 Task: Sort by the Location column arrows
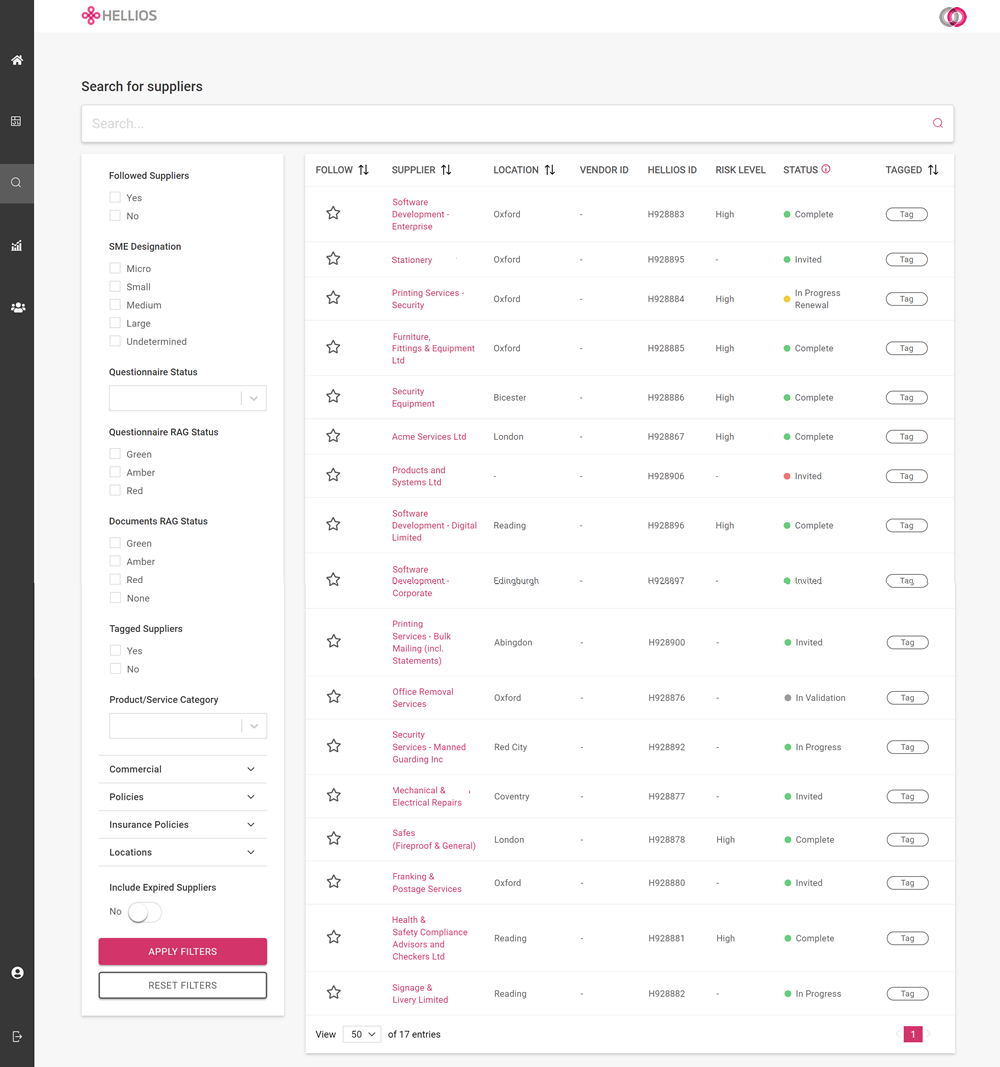point(550,169)
